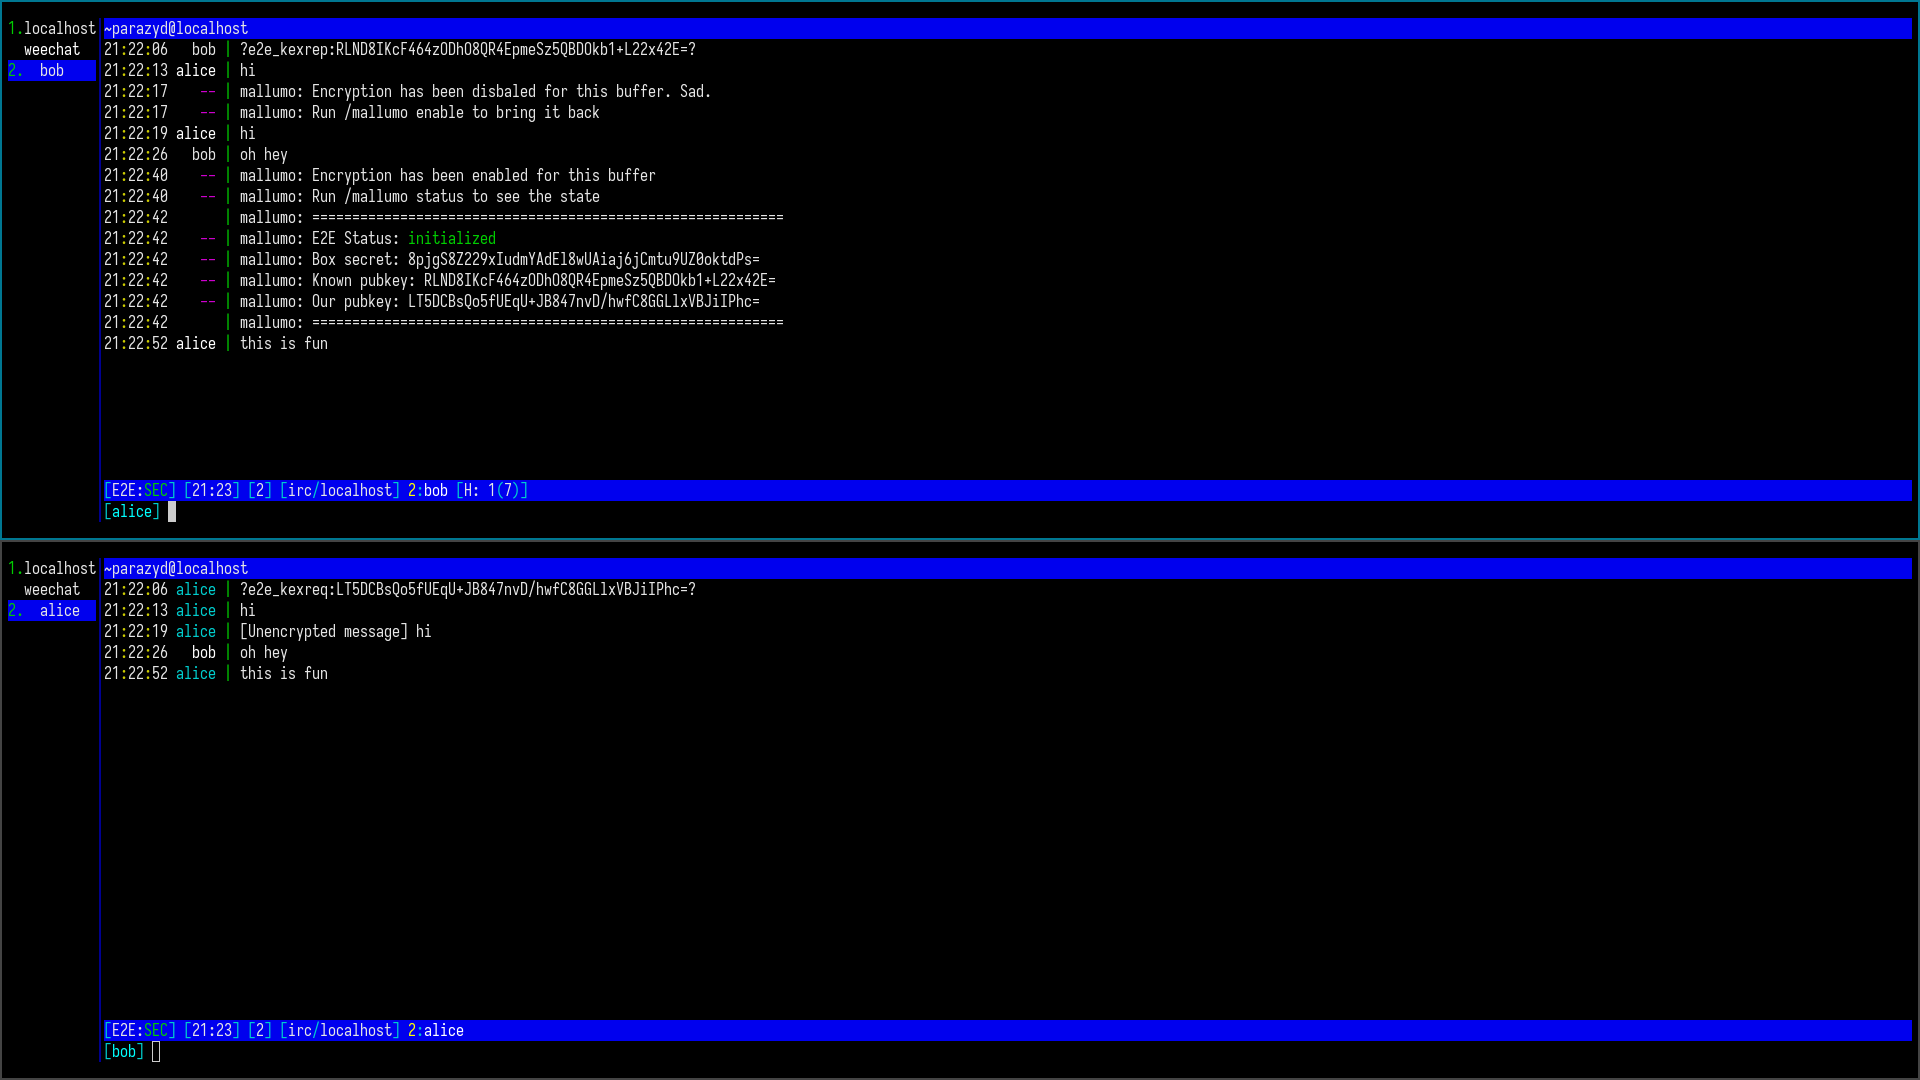Click green 'initialized' E2E status text
1920x1080 pixels.
(451, 239)
